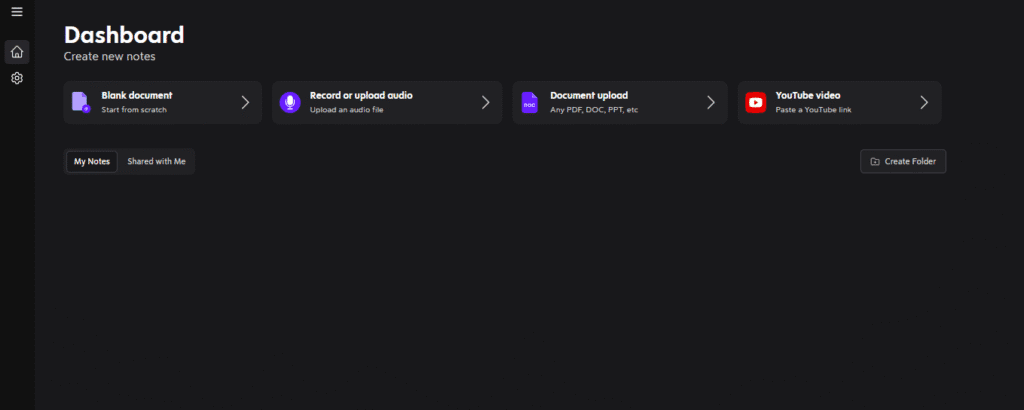This screenshot has width=1024, height=410.
Task: Select the Blank document title text
Action: point(136,95)
